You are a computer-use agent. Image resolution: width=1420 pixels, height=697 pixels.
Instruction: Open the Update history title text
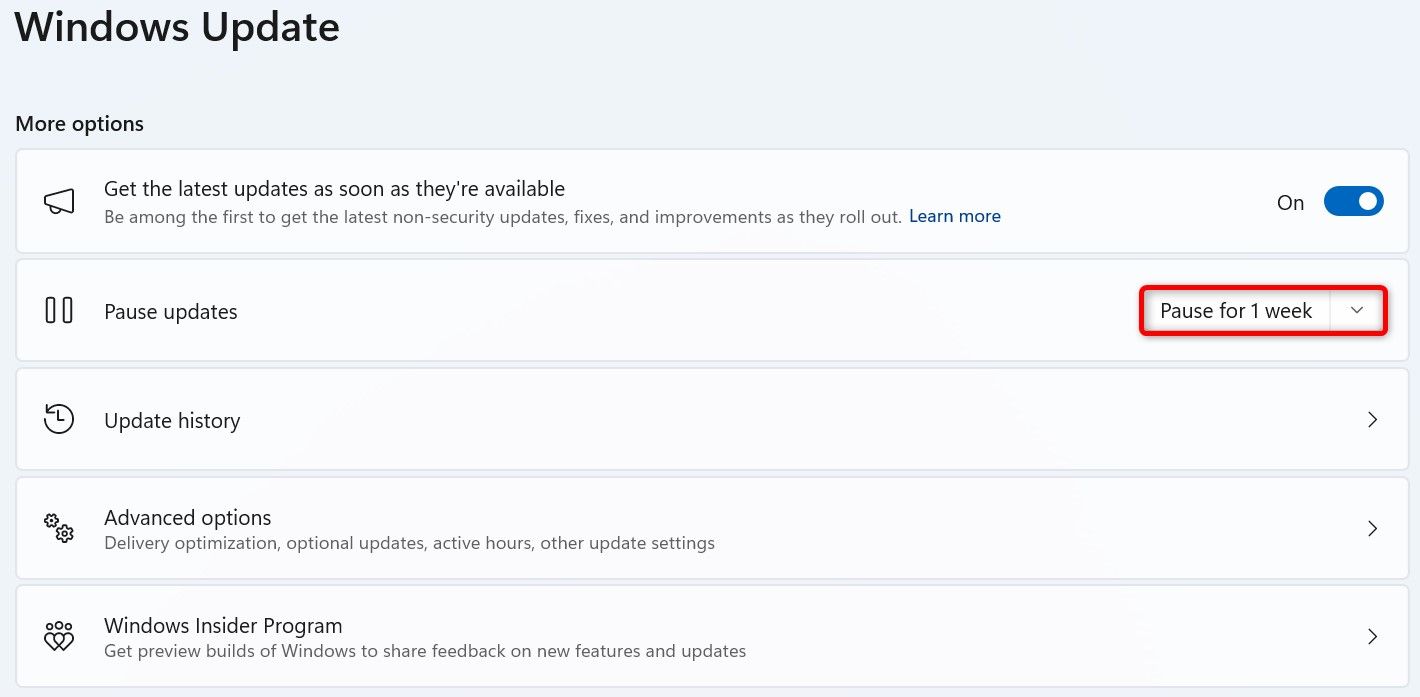[x=172, y=421]
